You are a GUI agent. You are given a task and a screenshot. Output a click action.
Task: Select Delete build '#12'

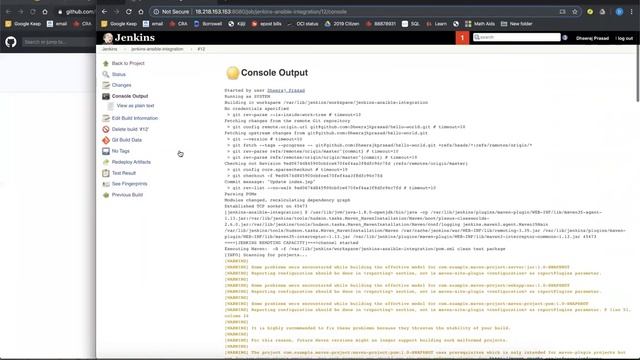[x=130, y=129]
